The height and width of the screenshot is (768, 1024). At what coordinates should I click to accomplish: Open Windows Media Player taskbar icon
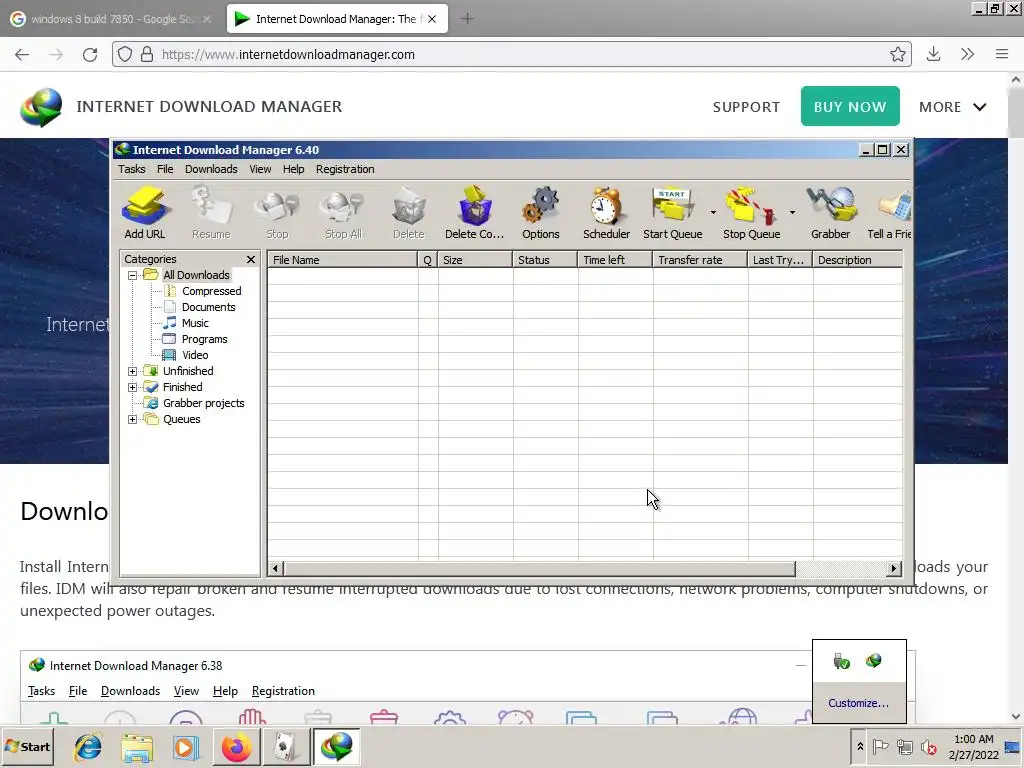(x=186, y=746)
